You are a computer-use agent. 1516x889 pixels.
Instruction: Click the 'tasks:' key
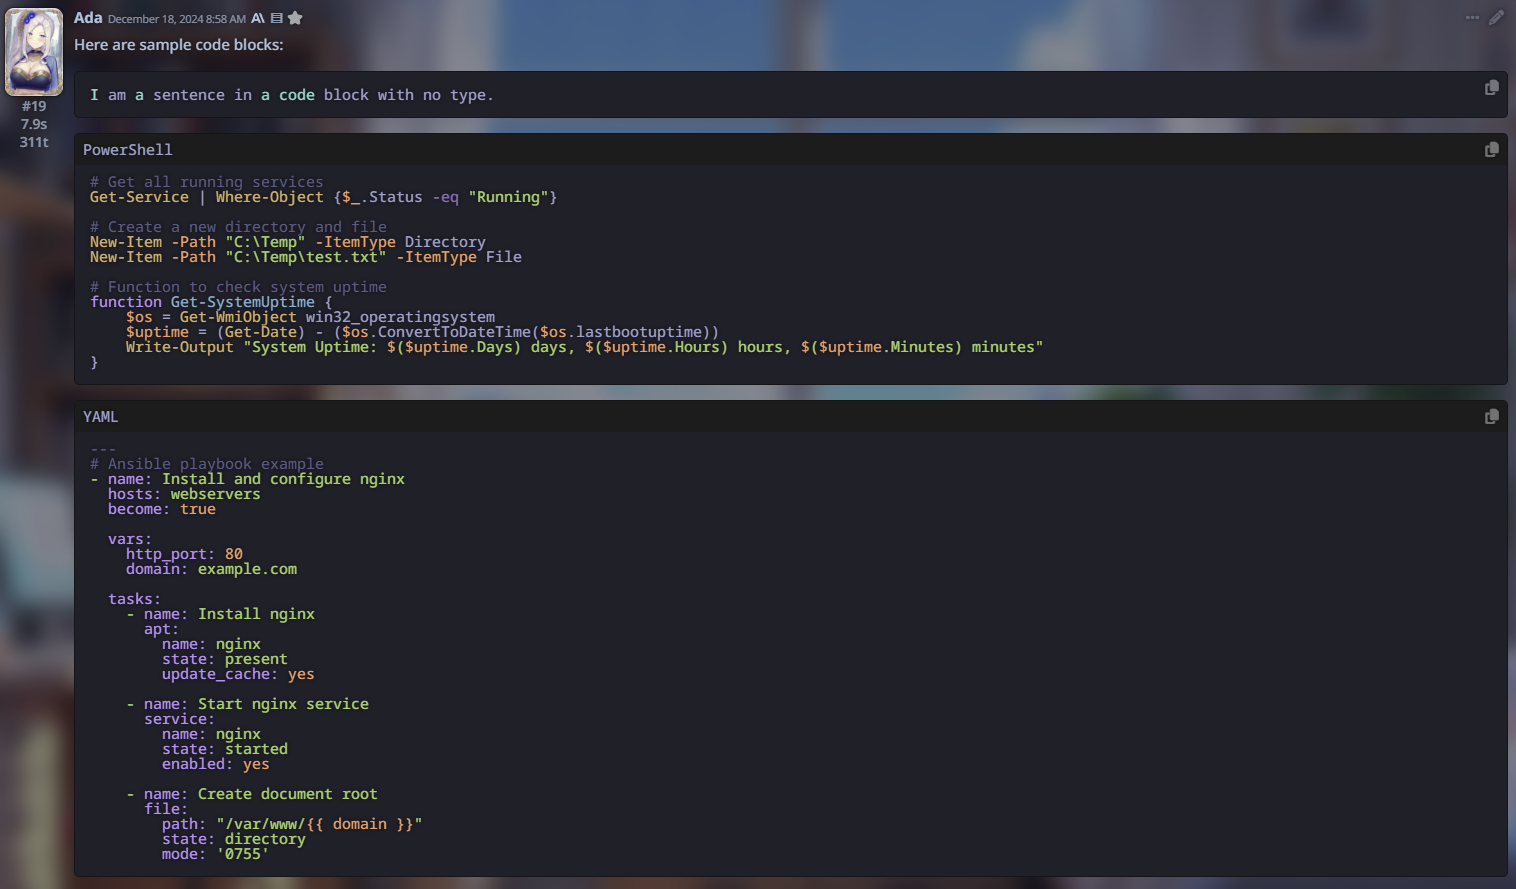tap(134, 599)
